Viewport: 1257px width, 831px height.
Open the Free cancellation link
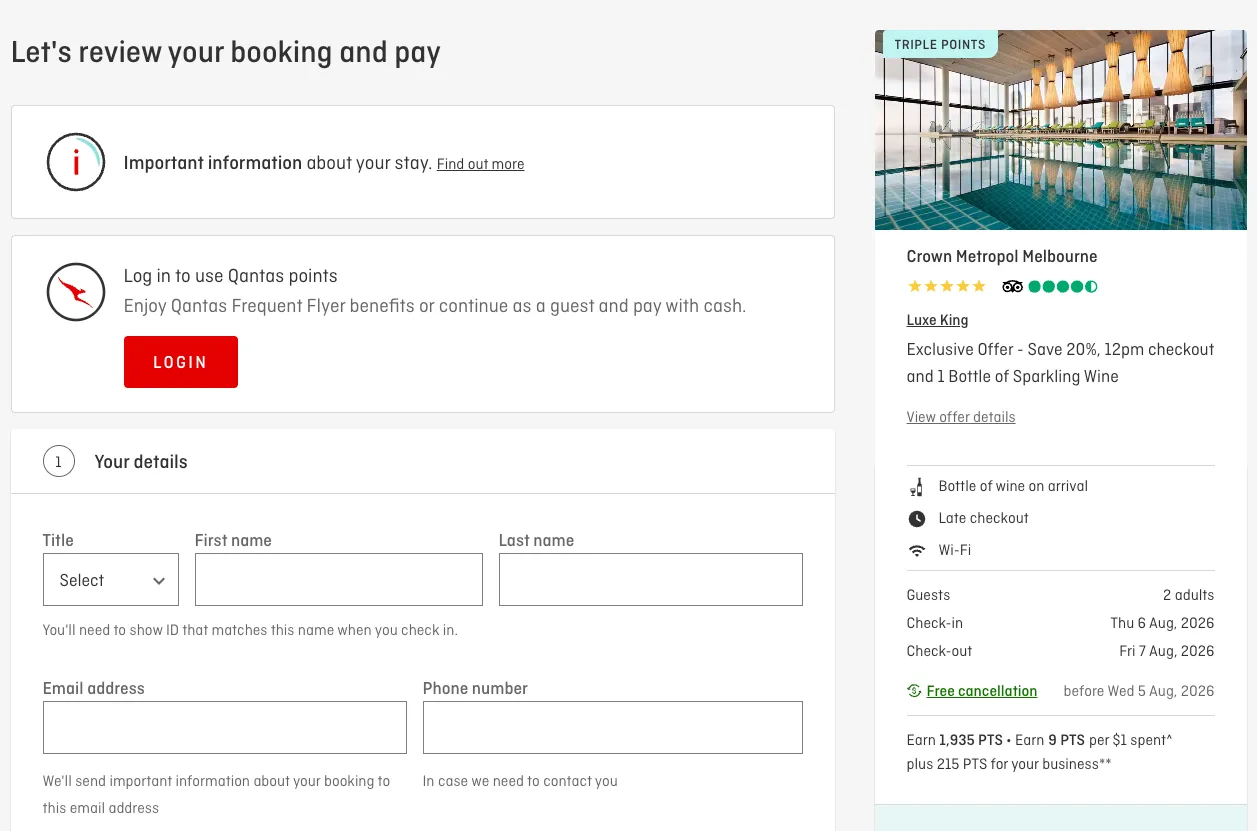pos(982,691)
